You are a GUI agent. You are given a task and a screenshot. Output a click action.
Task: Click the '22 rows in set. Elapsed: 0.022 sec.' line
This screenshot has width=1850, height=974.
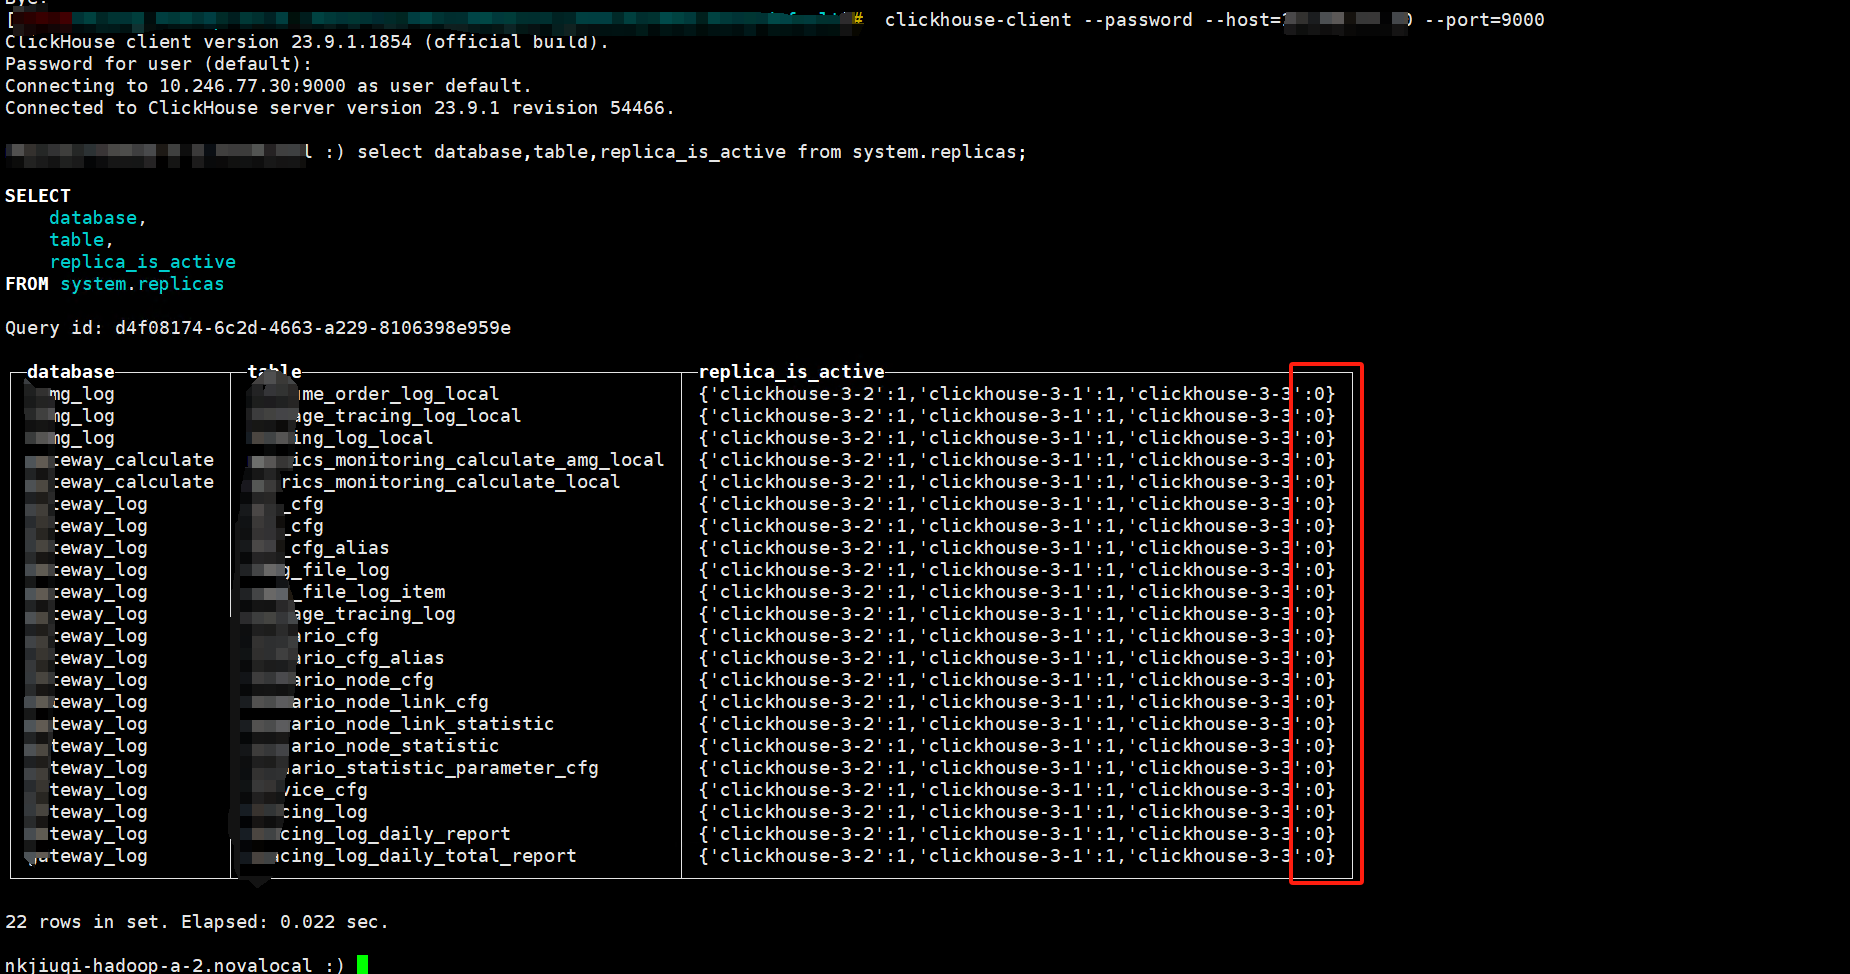coord(197,922)
